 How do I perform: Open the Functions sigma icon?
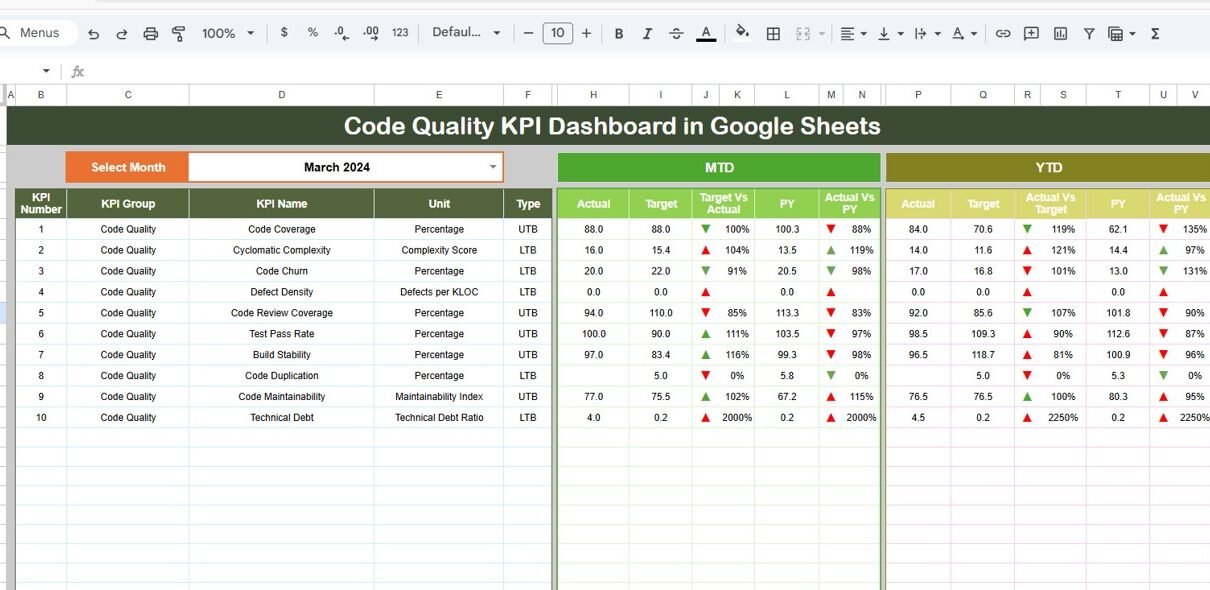[1155, 33]
